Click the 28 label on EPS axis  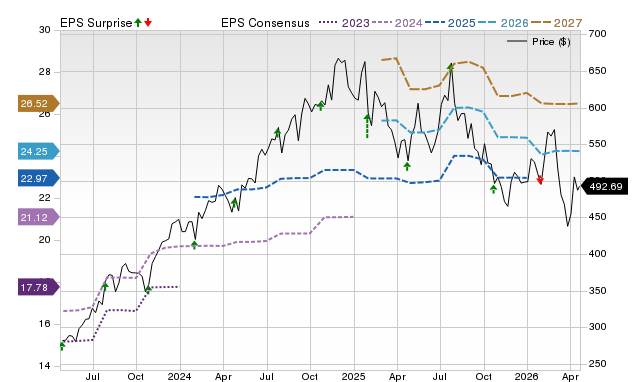click(45, 72)
